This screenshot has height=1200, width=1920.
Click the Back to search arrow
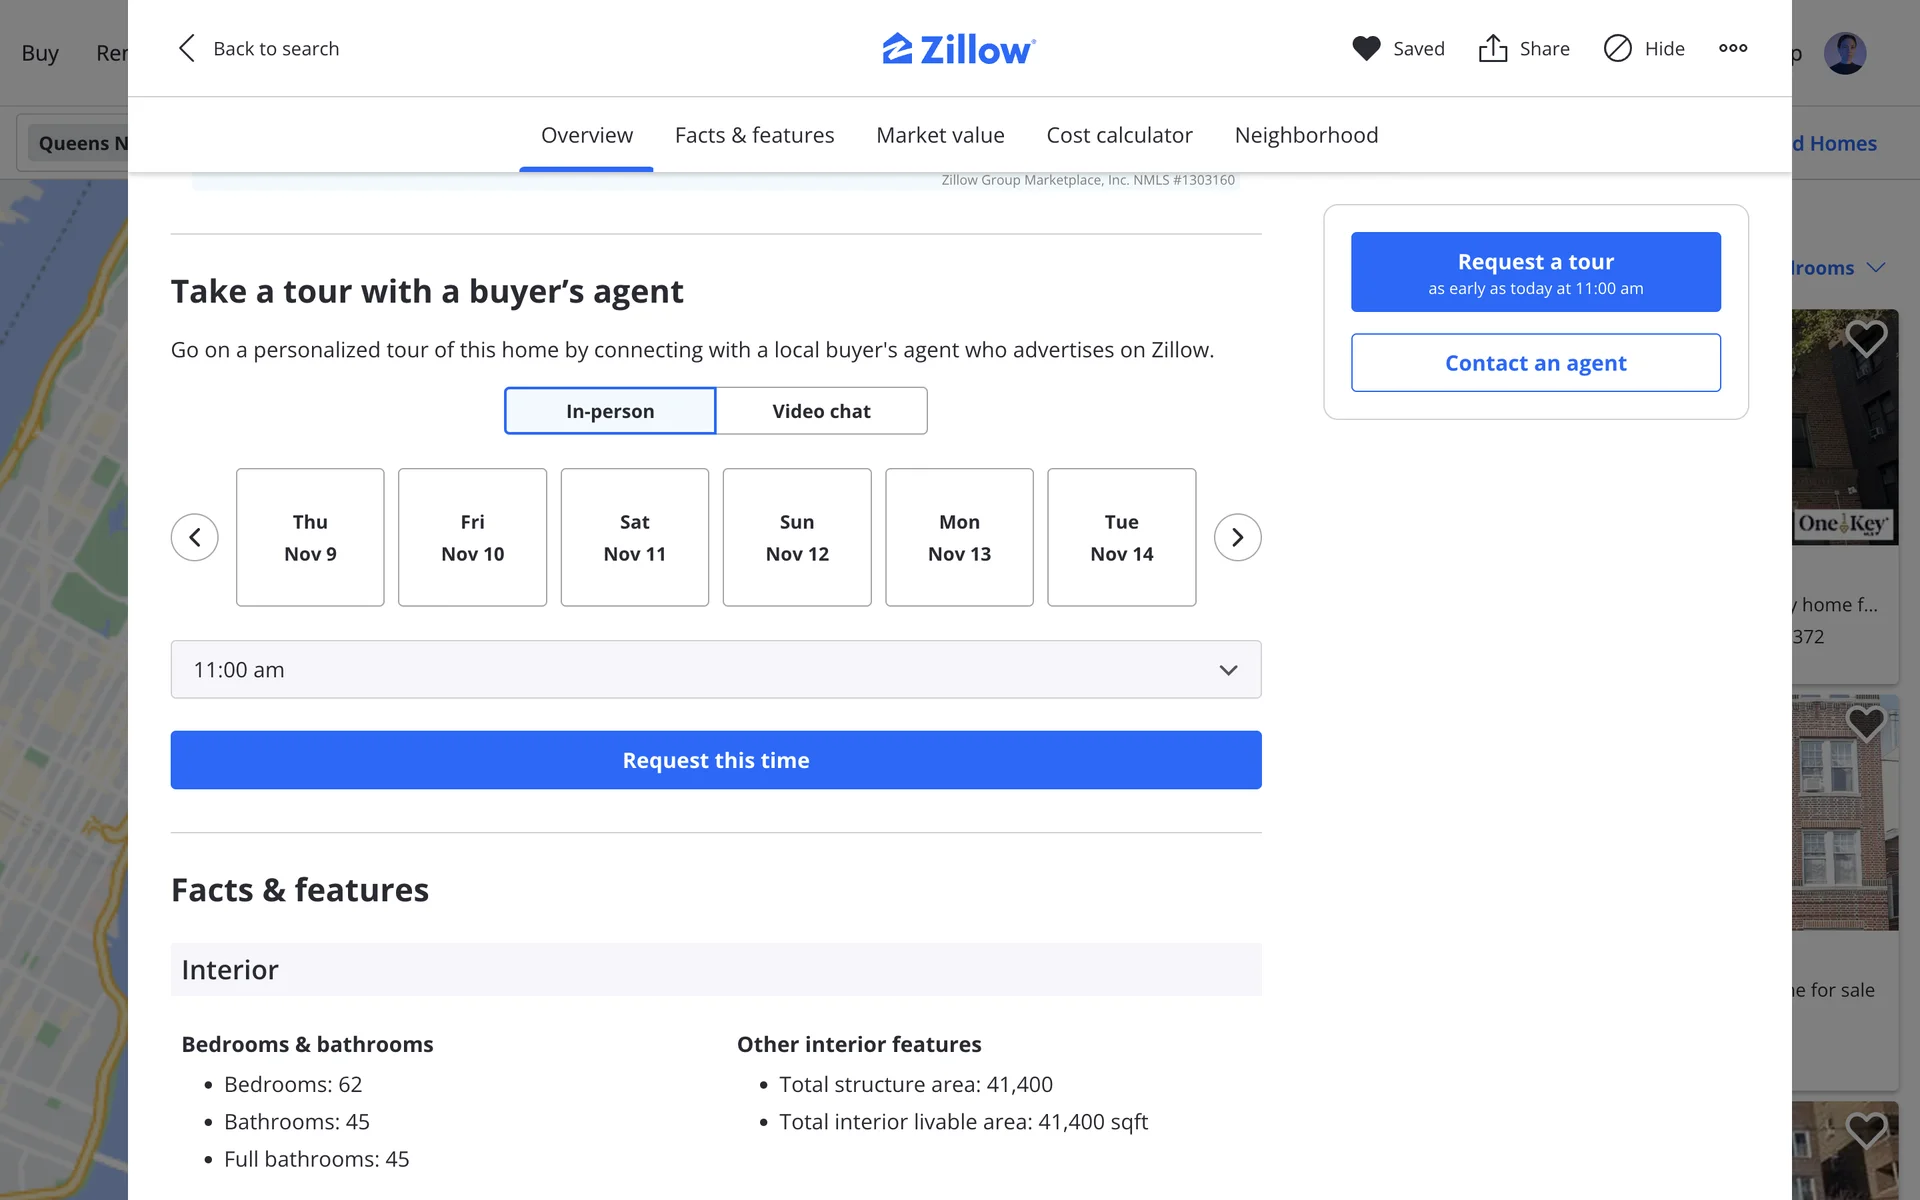pos(187,48)
